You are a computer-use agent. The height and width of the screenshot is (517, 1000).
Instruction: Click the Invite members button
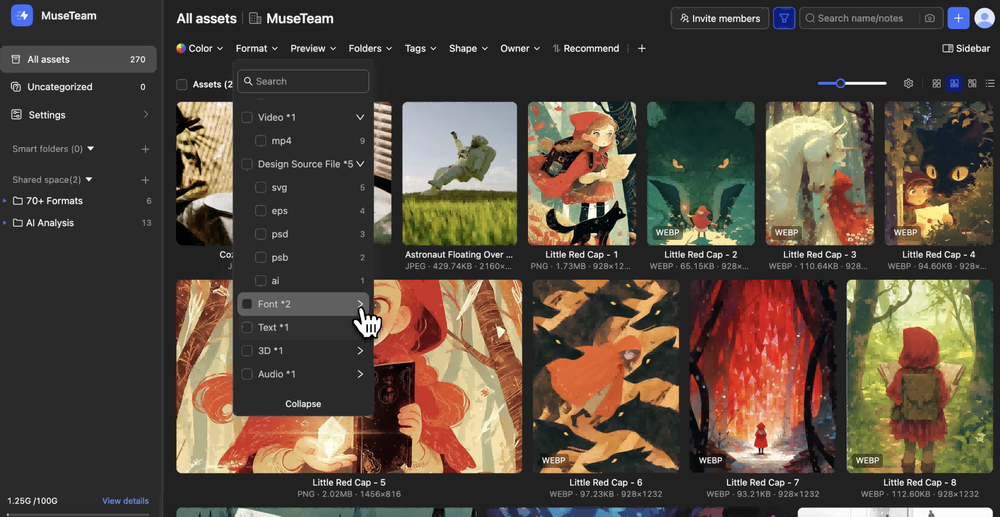[718, 18]
